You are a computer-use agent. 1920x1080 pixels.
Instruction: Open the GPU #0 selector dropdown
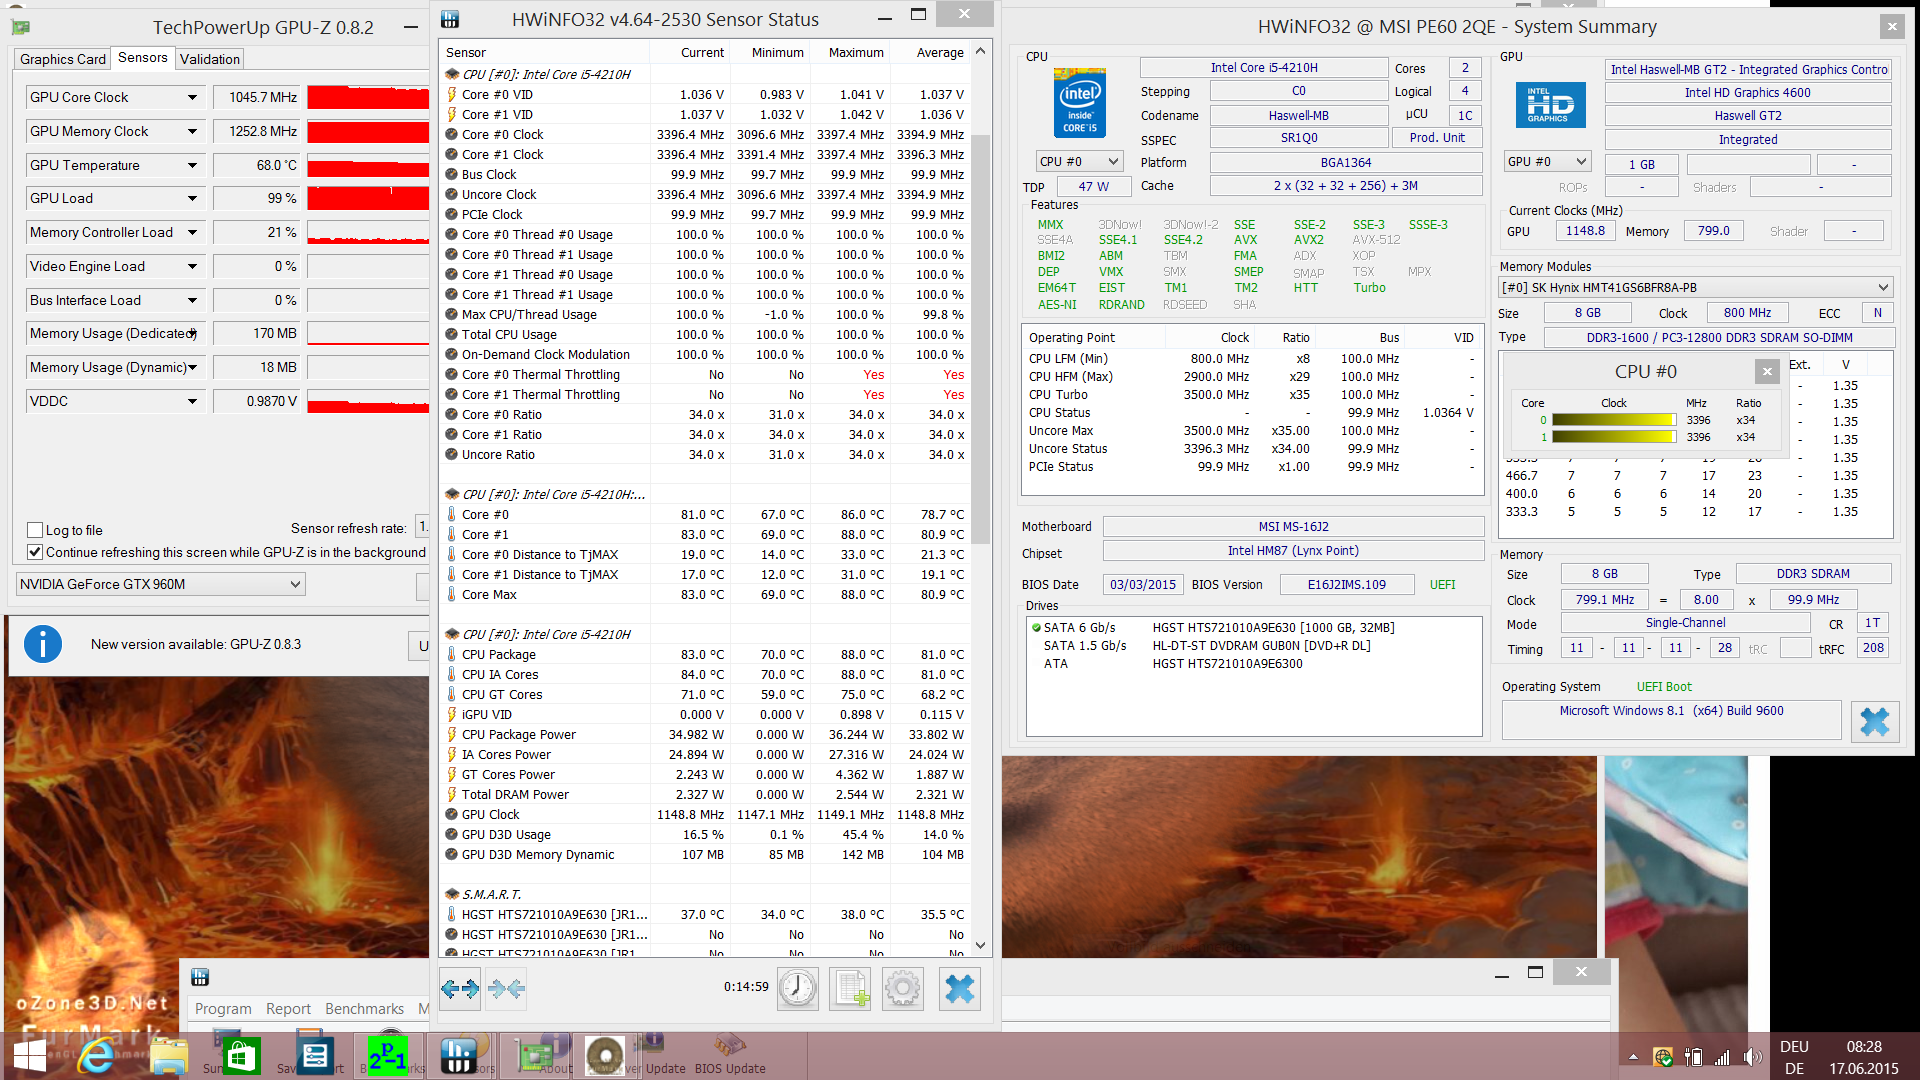pyautogui.click(x=1547, y=161)
